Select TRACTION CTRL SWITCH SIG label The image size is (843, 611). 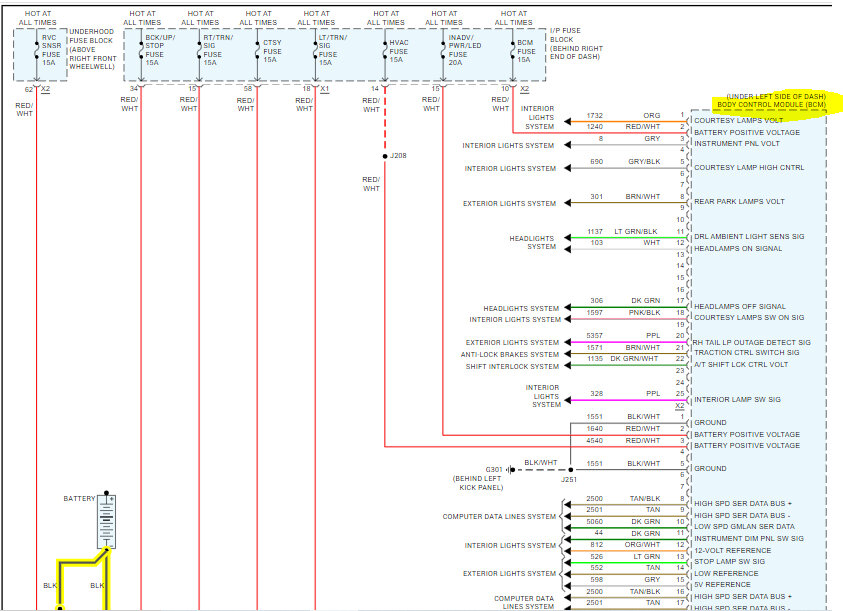(x=746, y=352)
